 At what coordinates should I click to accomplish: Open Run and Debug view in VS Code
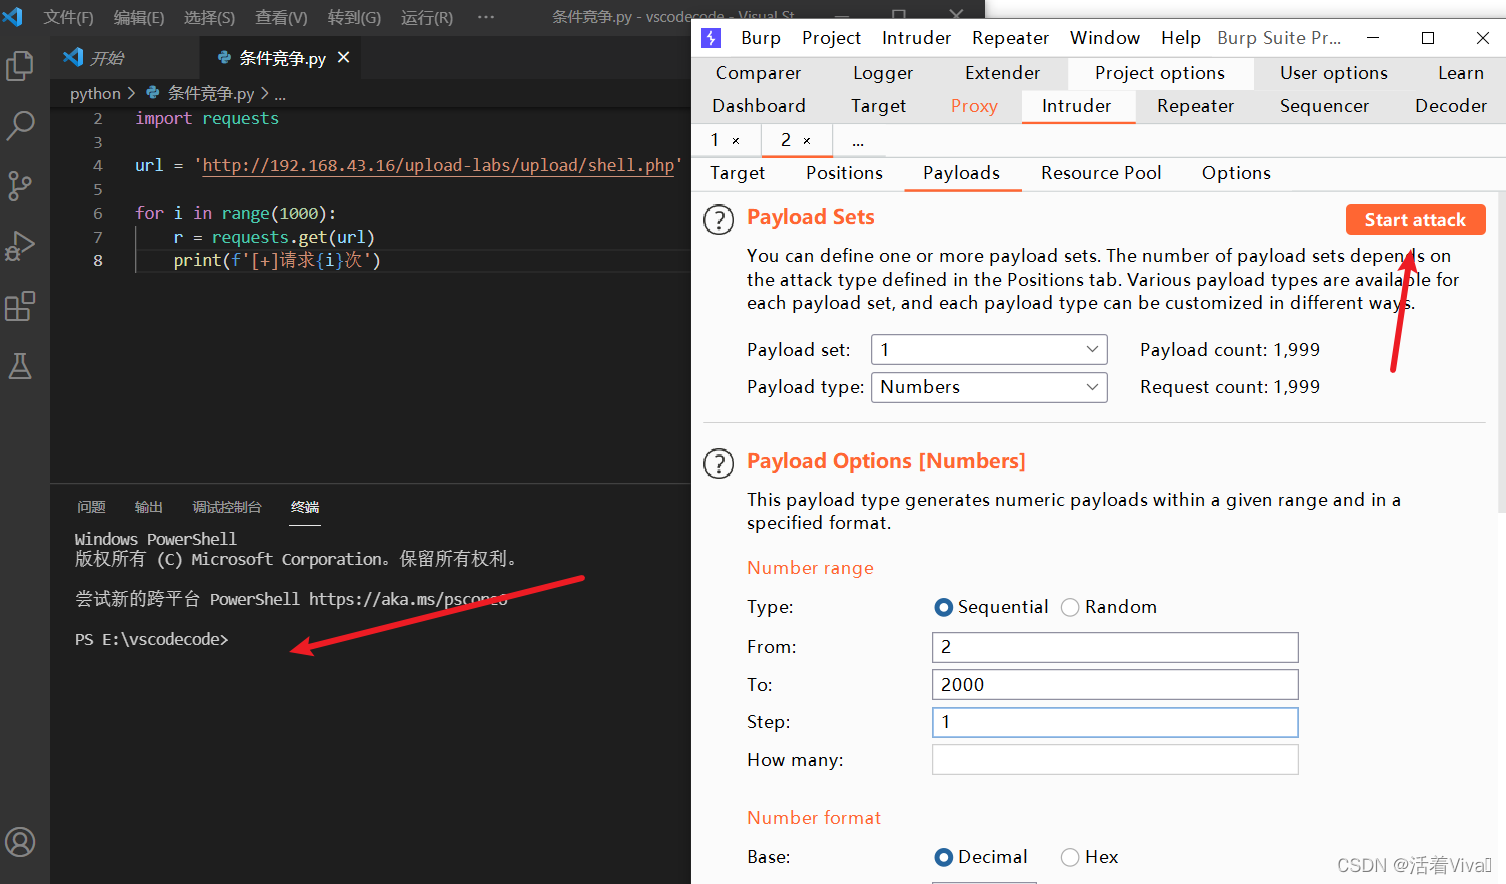(x=20, y=246)
